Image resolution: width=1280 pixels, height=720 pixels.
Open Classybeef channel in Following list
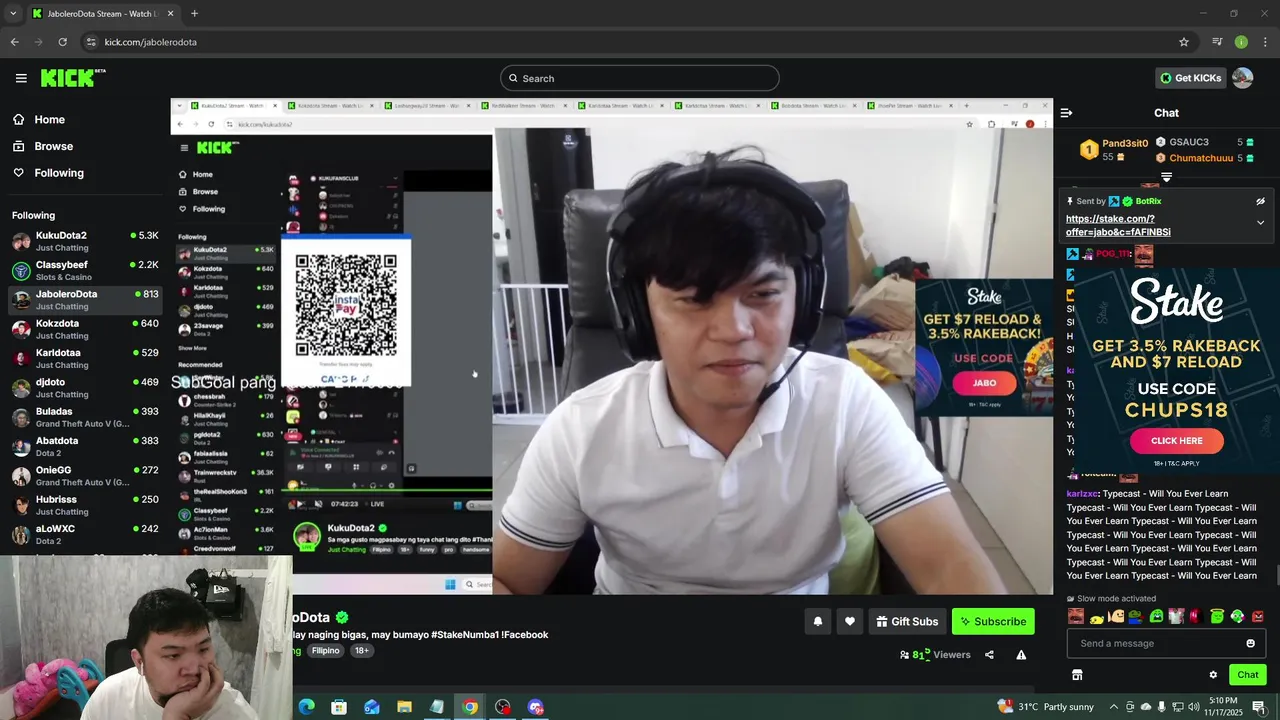pos(85,270)
